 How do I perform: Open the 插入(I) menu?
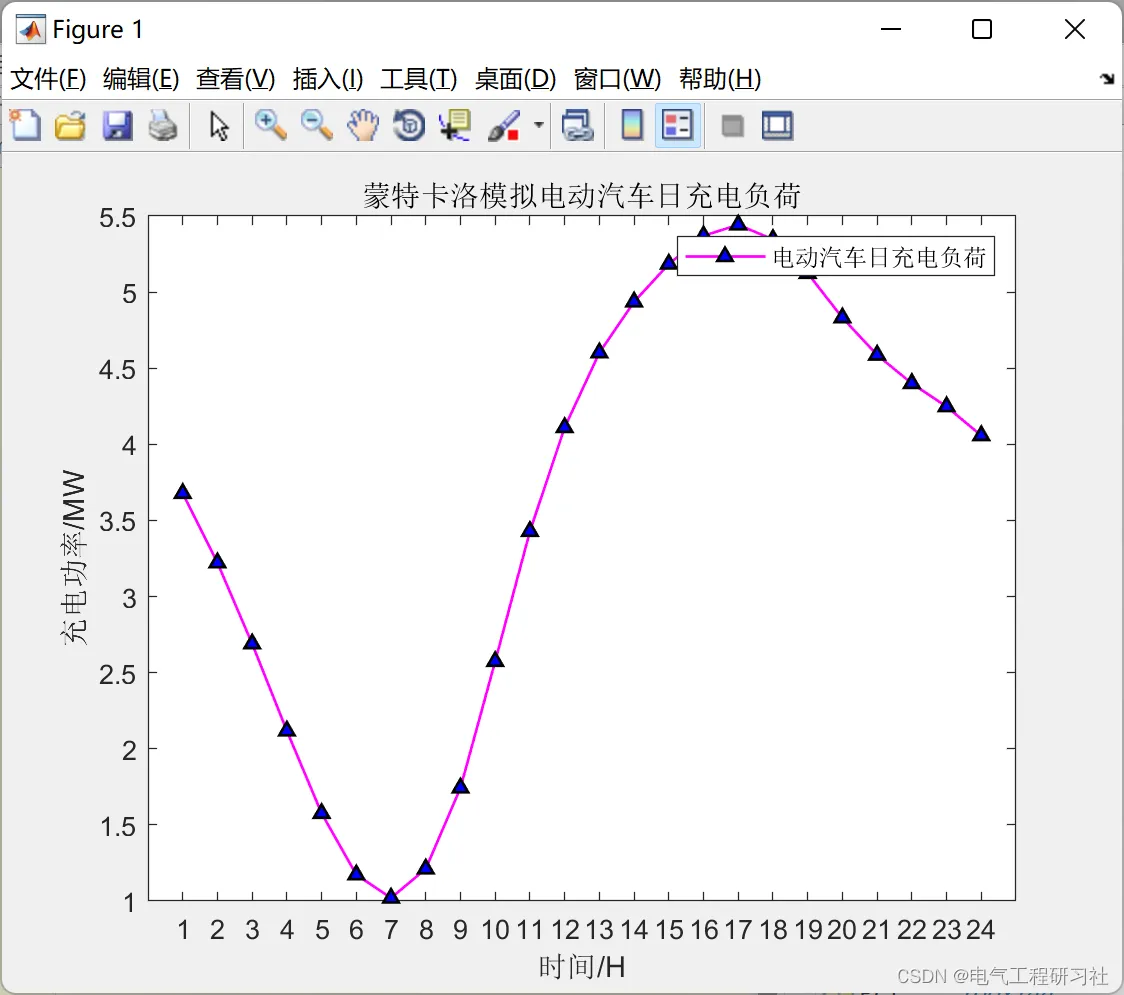point(328,79)
